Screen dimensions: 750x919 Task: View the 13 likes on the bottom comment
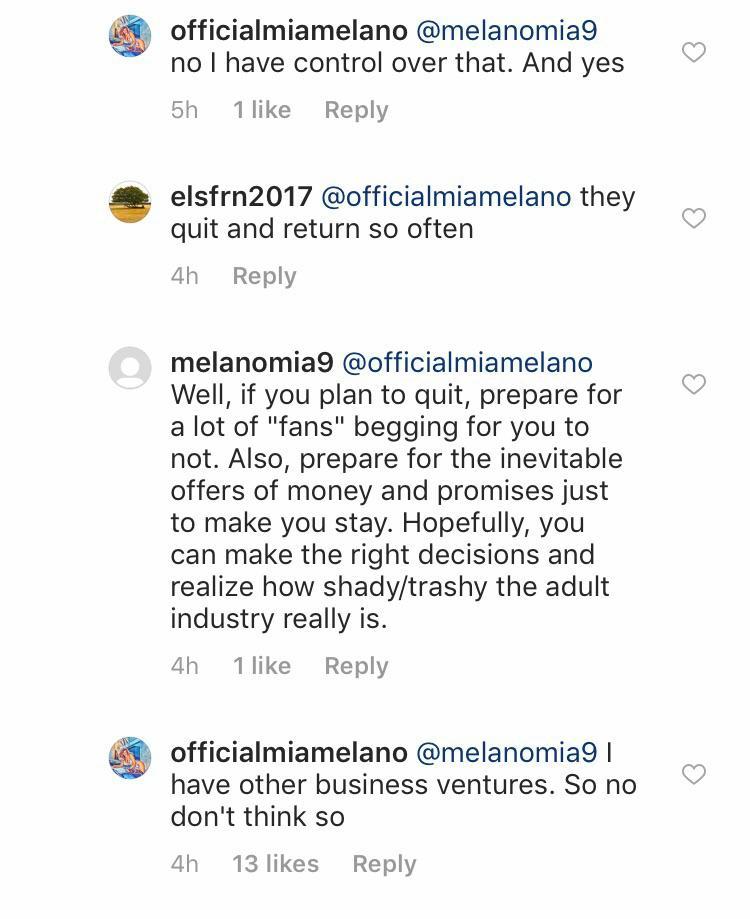pos(275,863)
